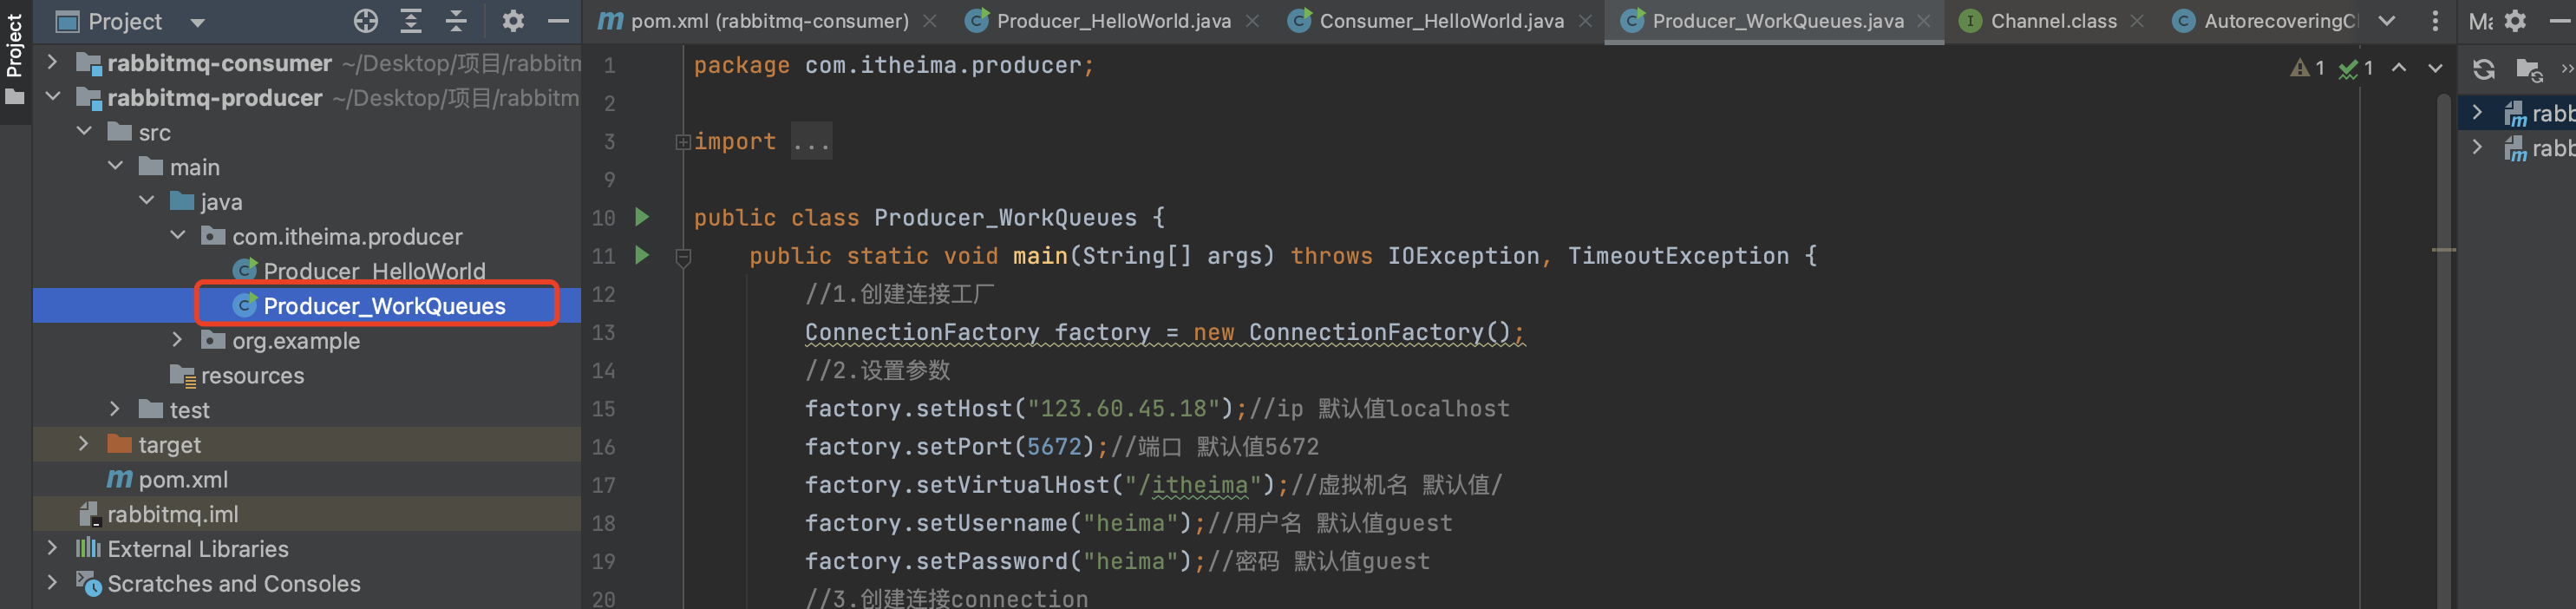
Task: Show the hidden editor tabs list
Action: 2387,21
